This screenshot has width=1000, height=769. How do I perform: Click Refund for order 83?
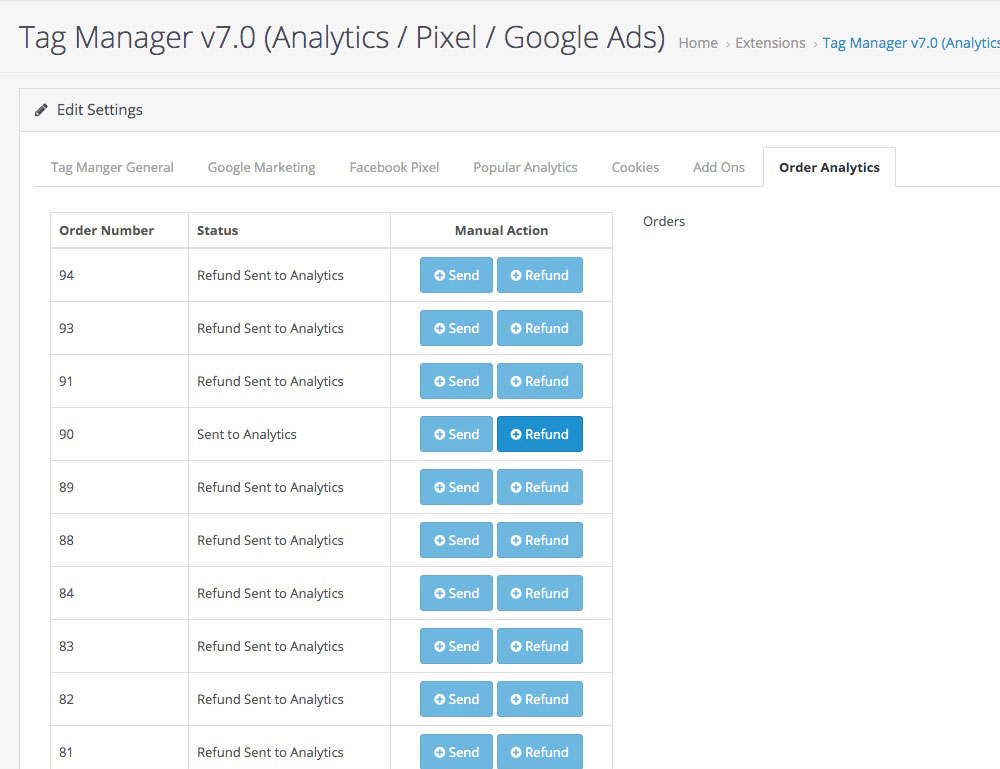pyautogui.click(x=540, y=645)
